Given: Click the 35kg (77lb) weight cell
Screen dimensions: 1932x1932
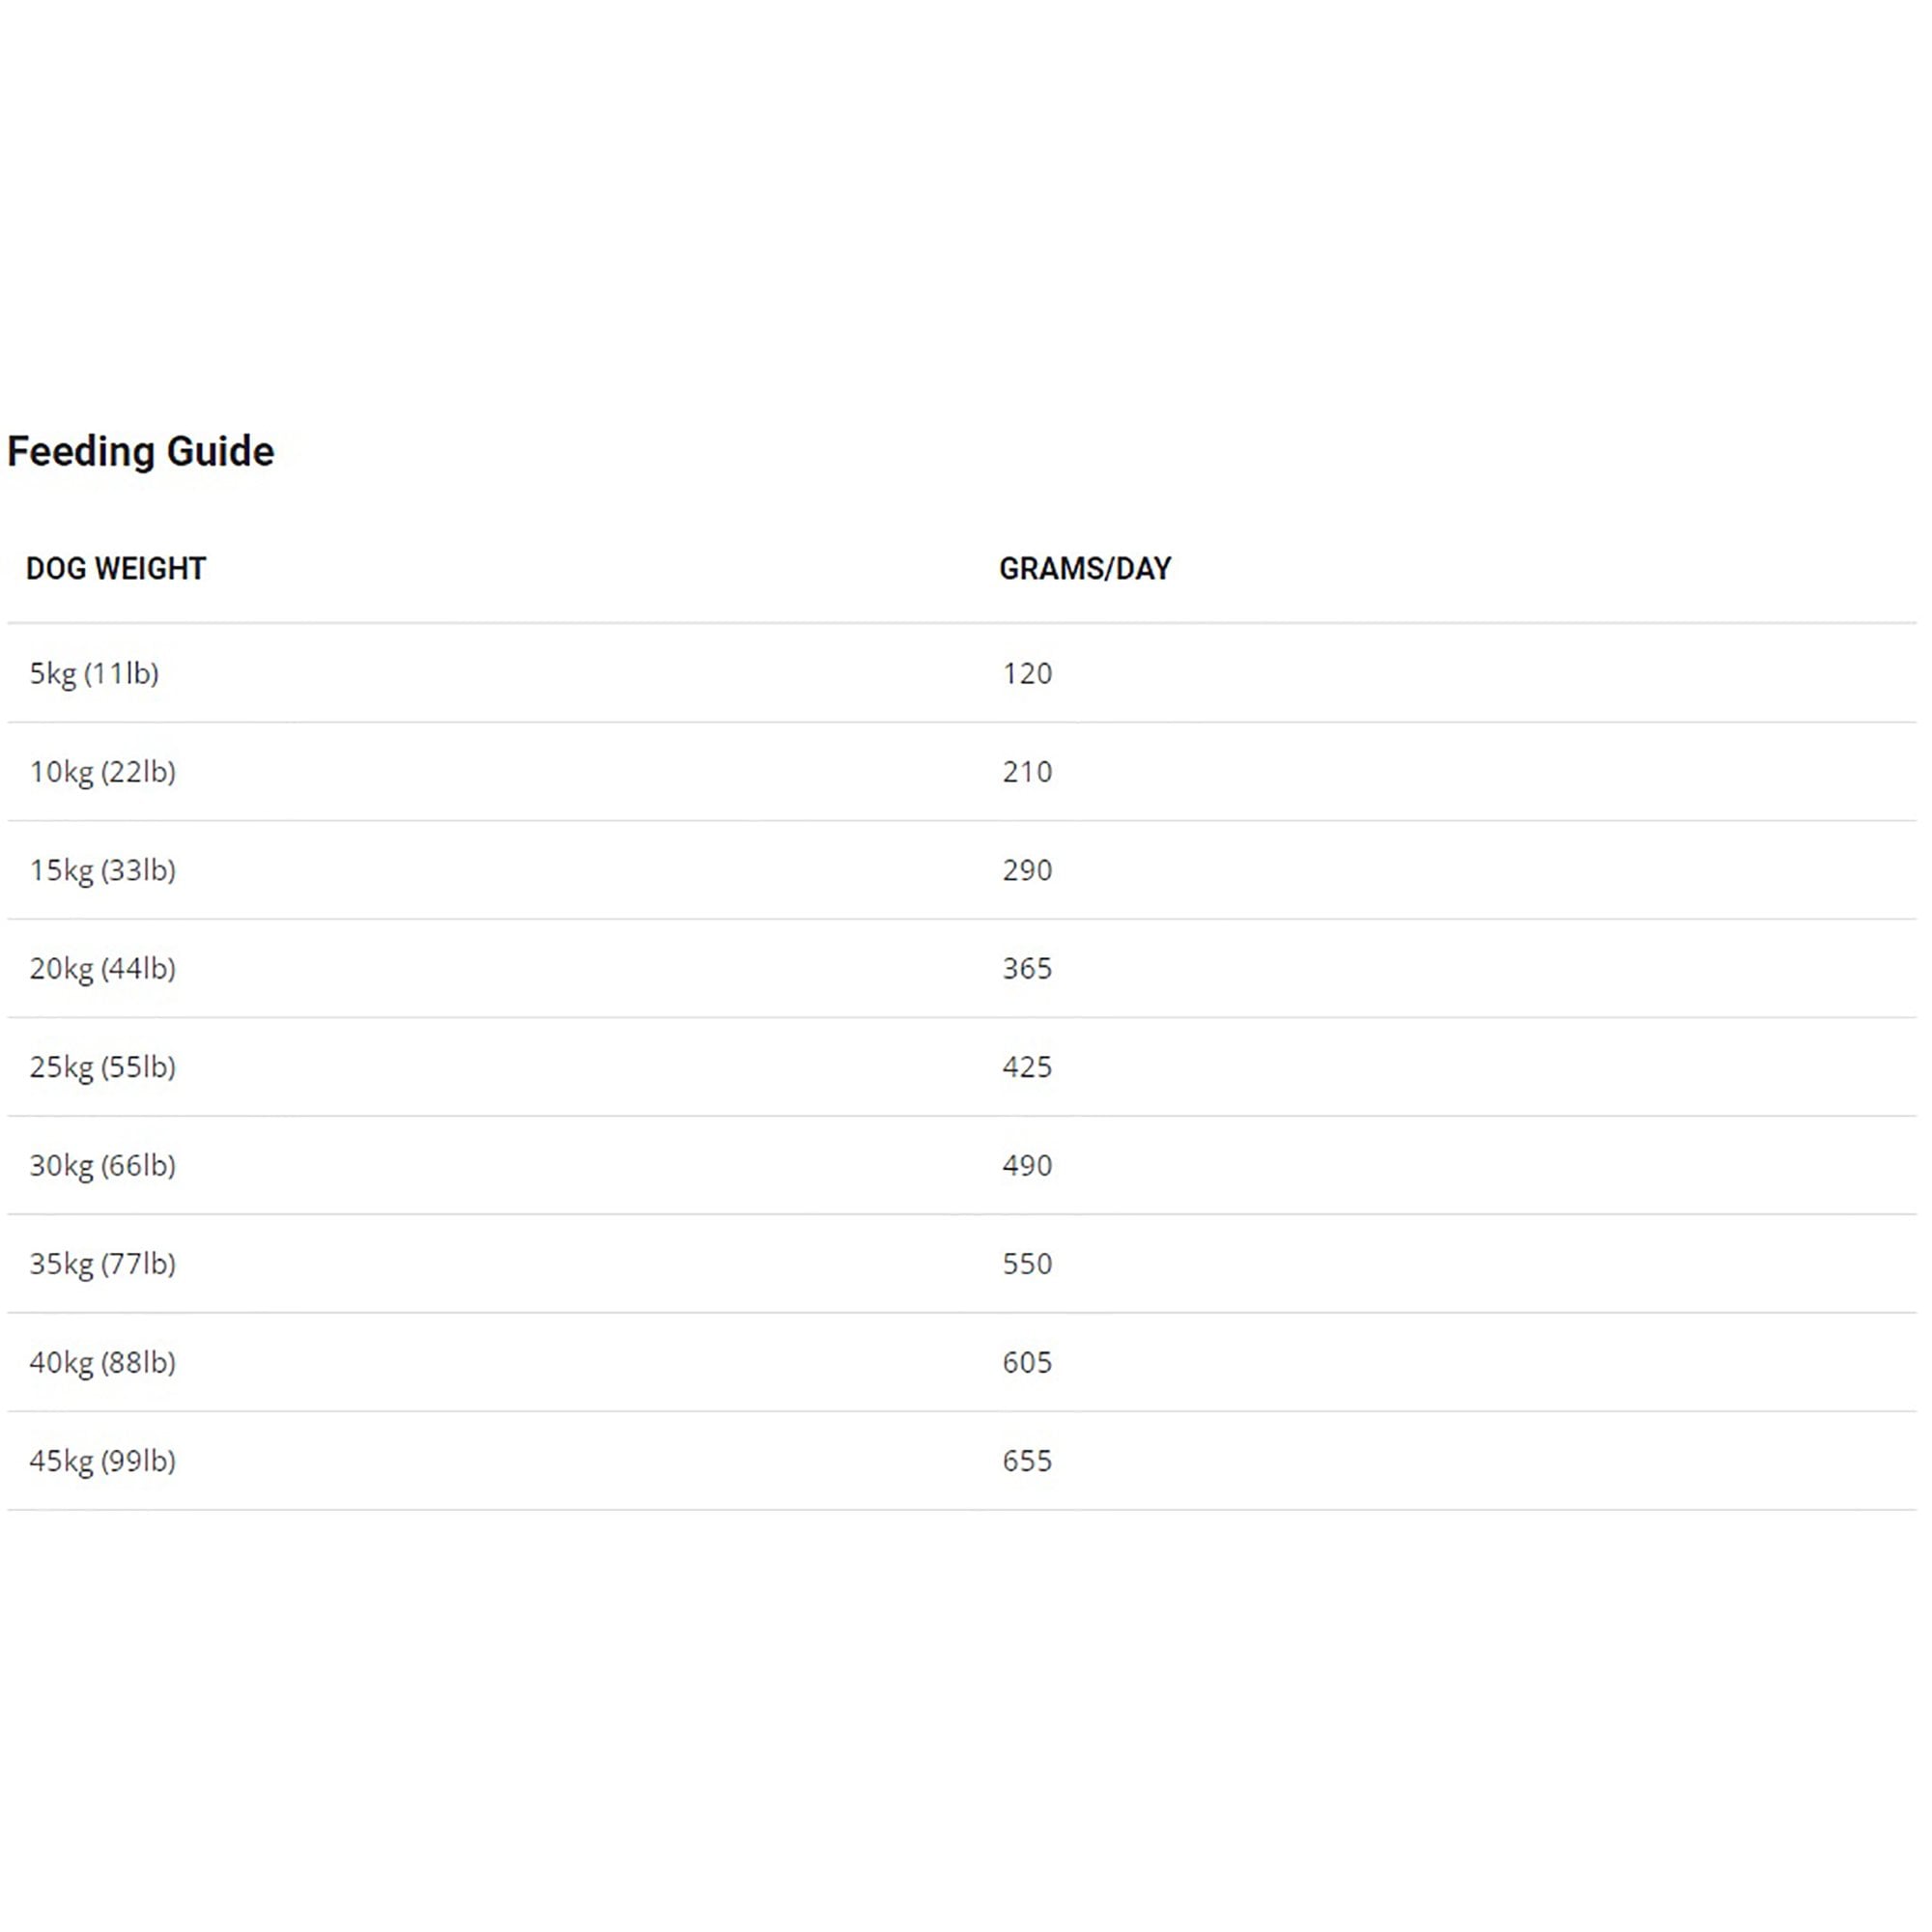Looking at the screenshot, I should pos(102,1264).
